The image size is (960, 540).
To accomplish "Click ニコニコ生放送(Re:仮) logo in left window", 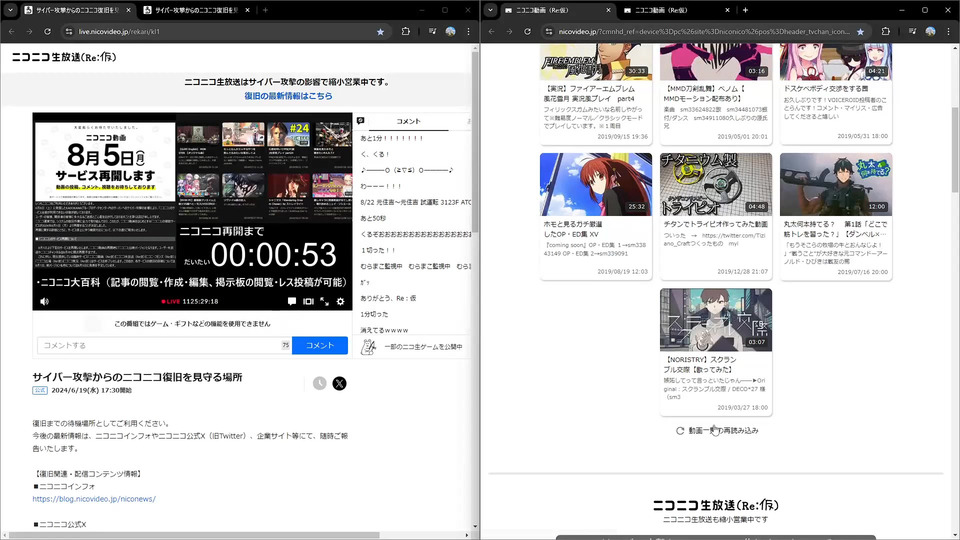I will coord(64,57).
